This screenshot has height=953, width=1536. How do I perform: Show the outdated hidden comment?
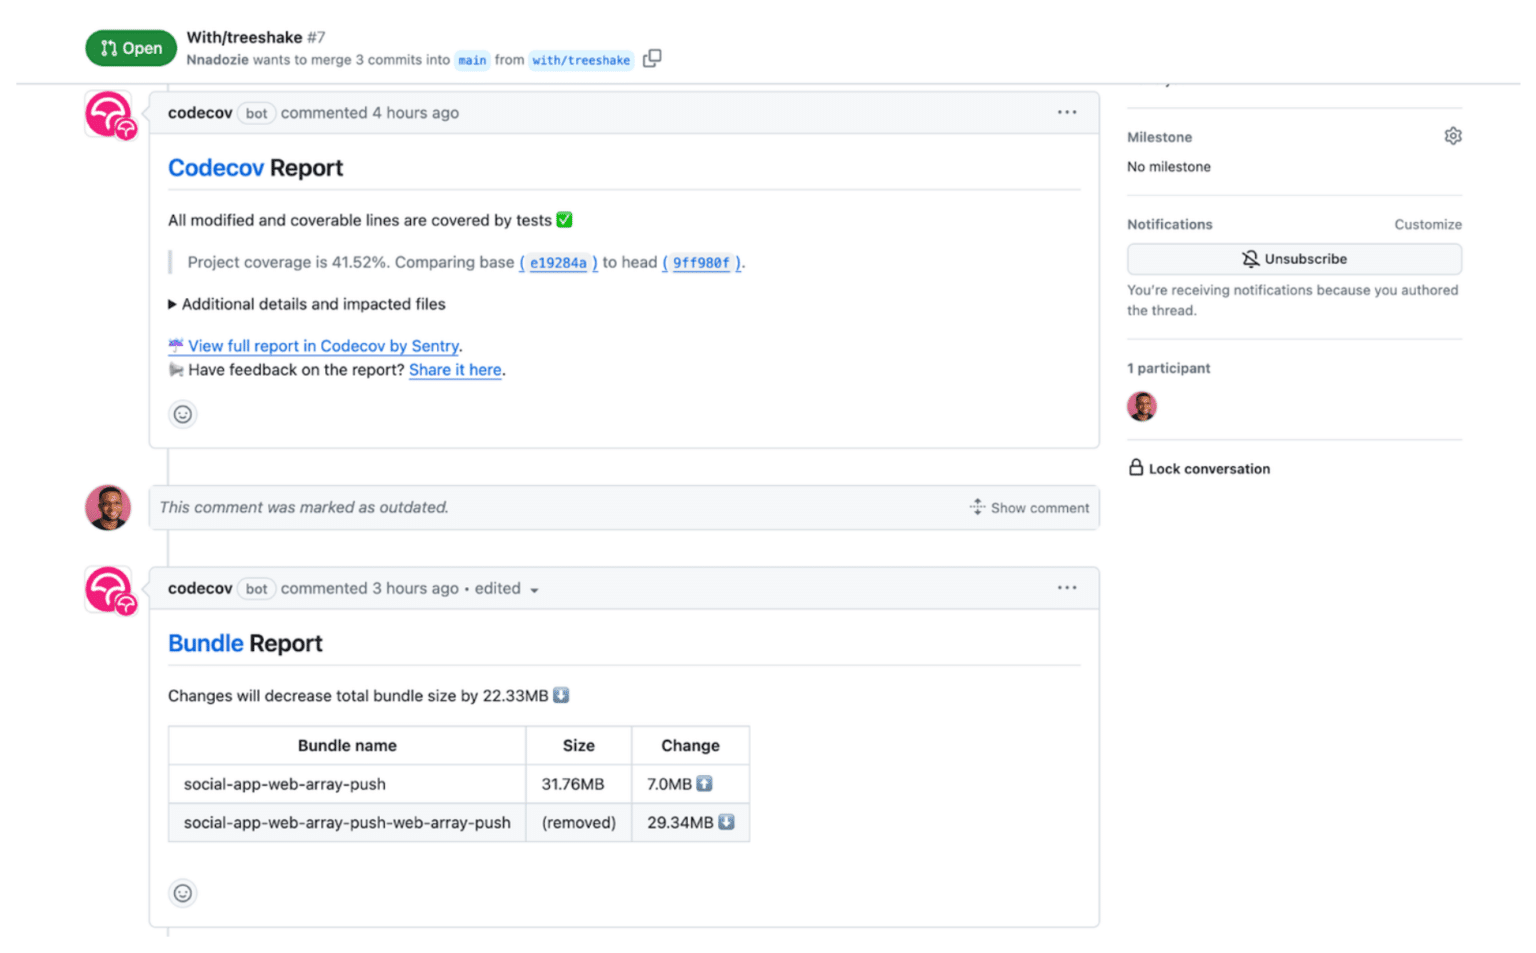pos(1029,507)
